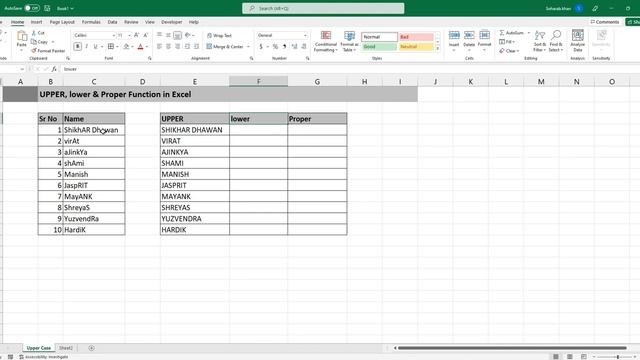Open Font settings dialog launcher

pos(150,58)
